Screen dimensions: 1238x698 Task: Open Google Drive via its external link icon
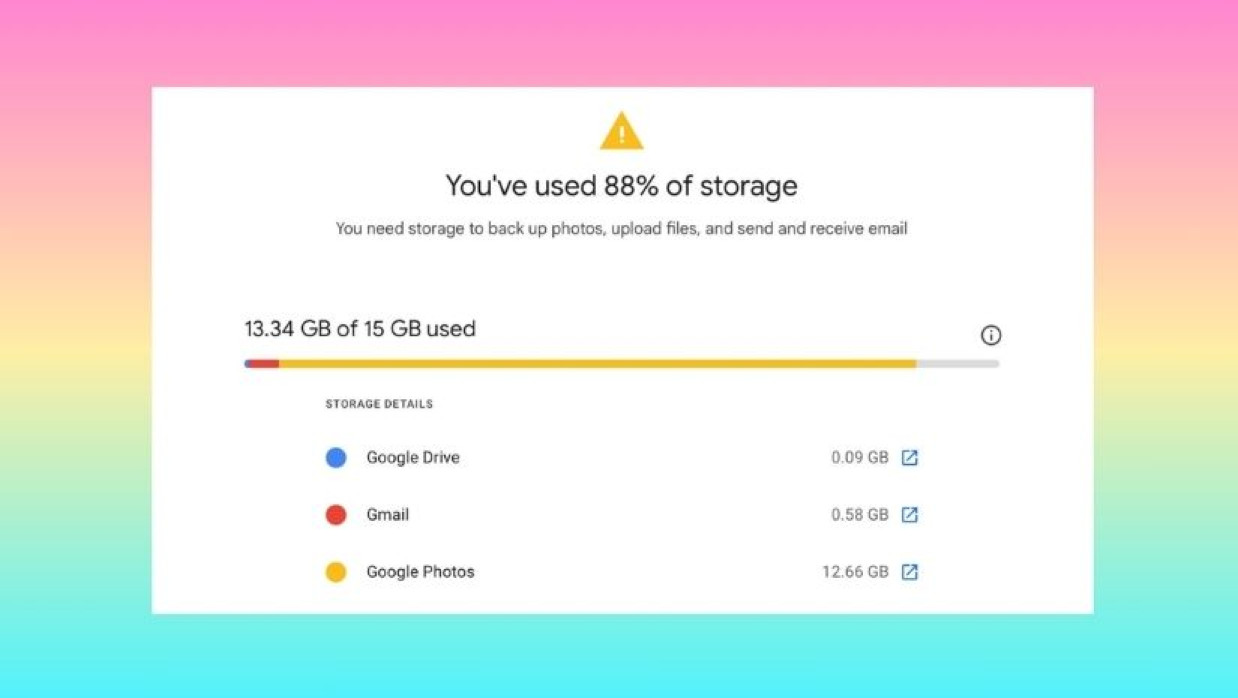point(909,457)
